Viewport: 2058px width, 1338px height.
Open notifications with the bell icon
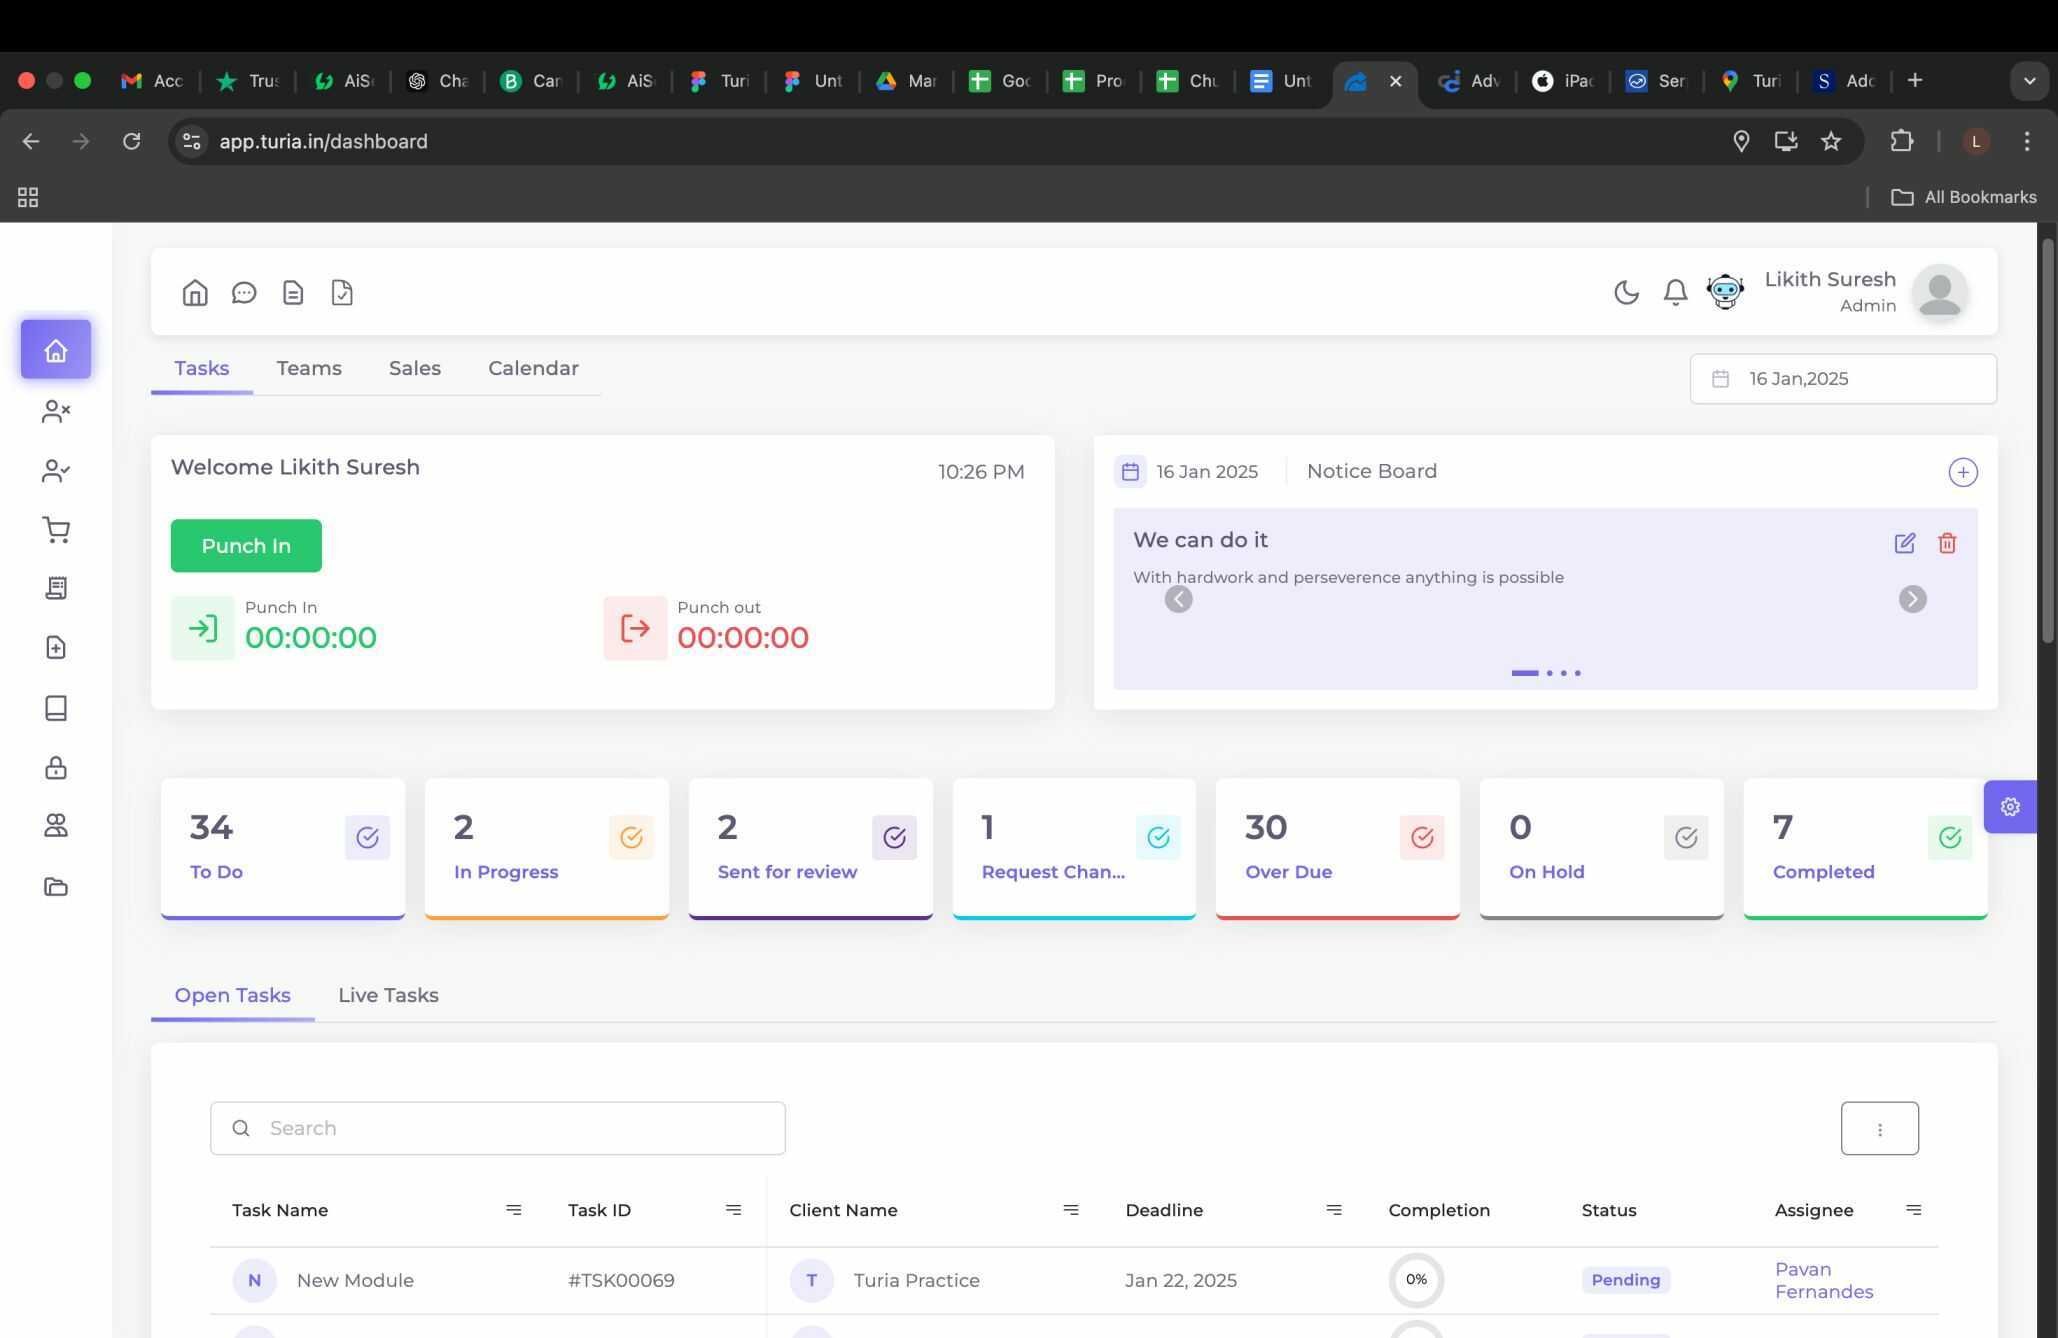click(x=1675, y=292)
